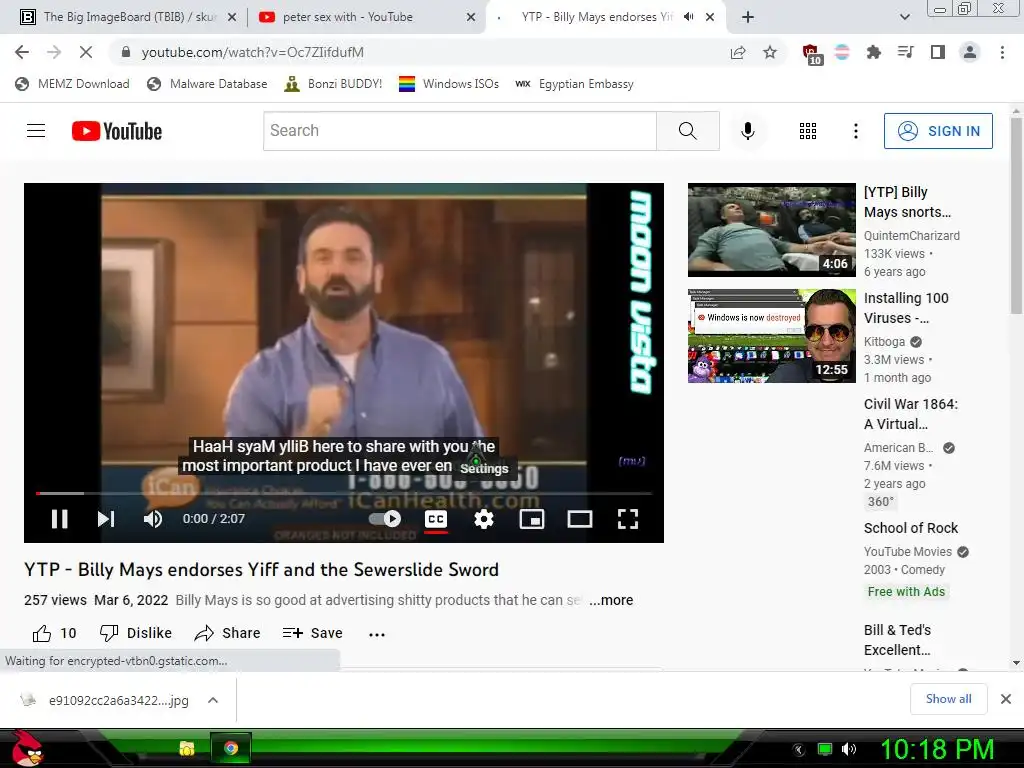
Task: Open Bill & Ted's Excellent link
Action: tap(897, 640)
